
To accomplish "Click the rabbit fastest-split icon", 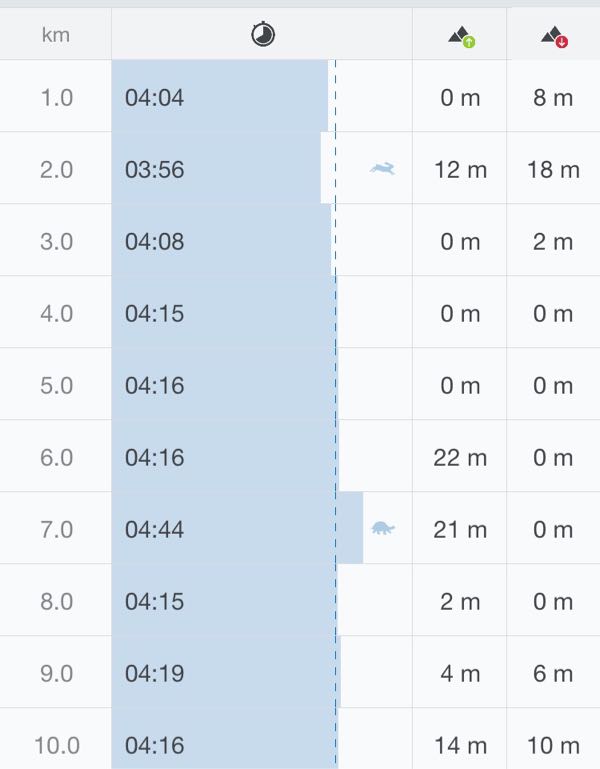I will pyautogui.click(x=382, y=169).
